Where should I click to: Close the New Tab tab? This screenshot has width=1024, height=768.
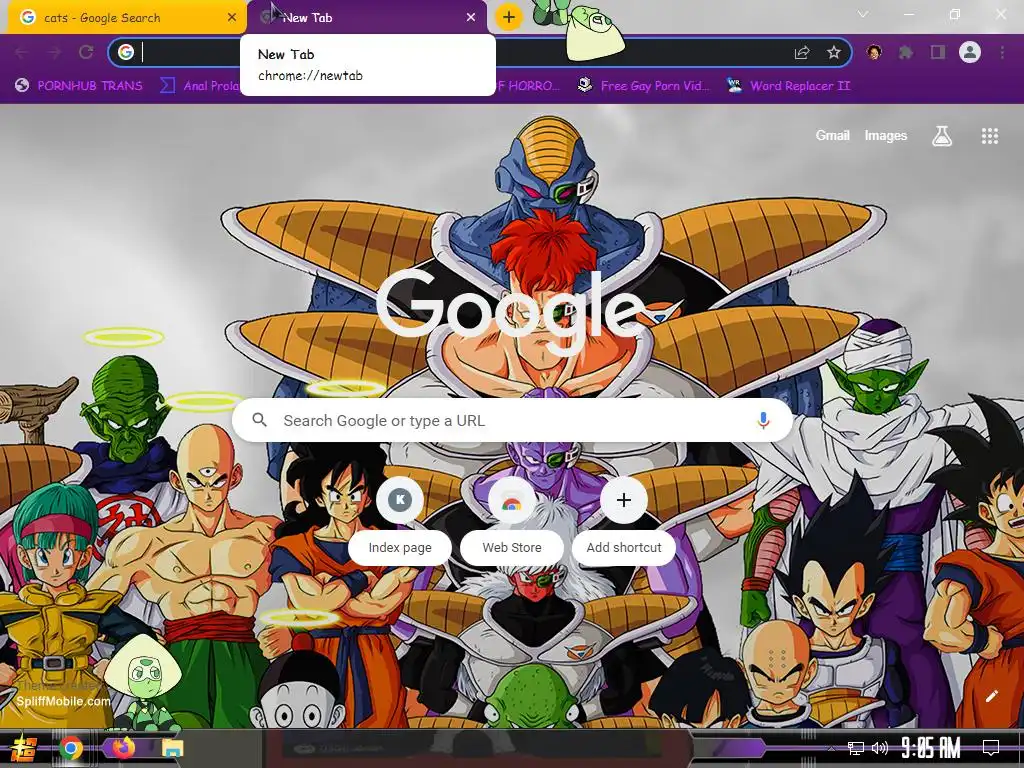click(x=471, y=18)
